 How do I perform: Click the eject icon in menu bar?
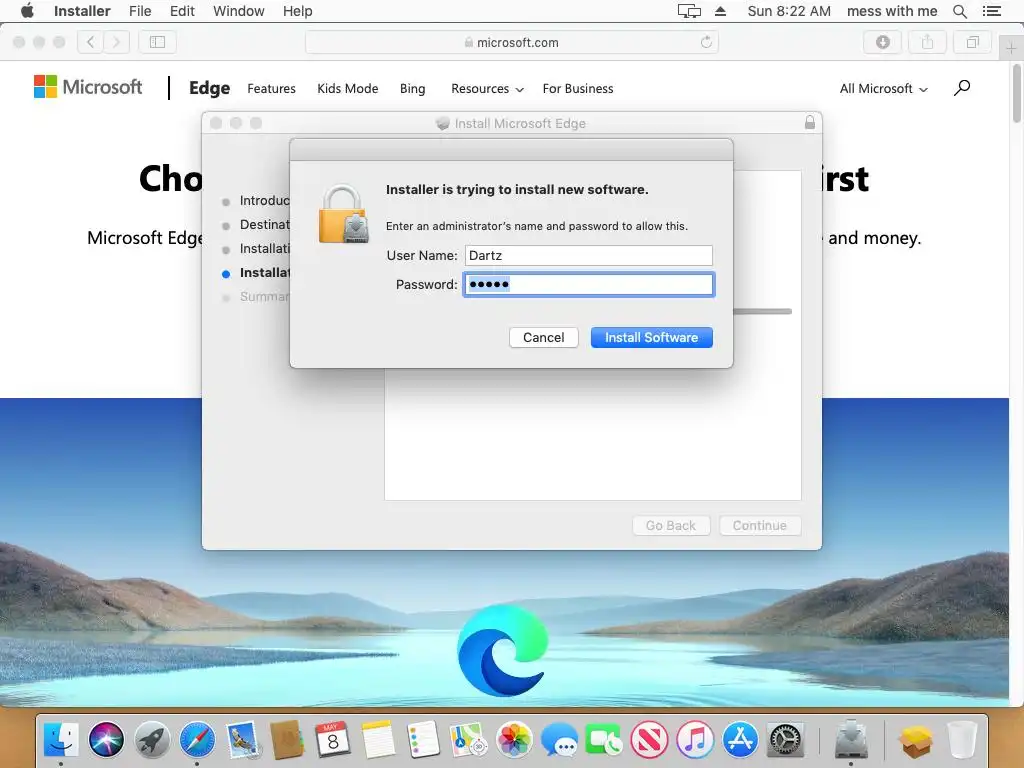click(x=720, y=11)
